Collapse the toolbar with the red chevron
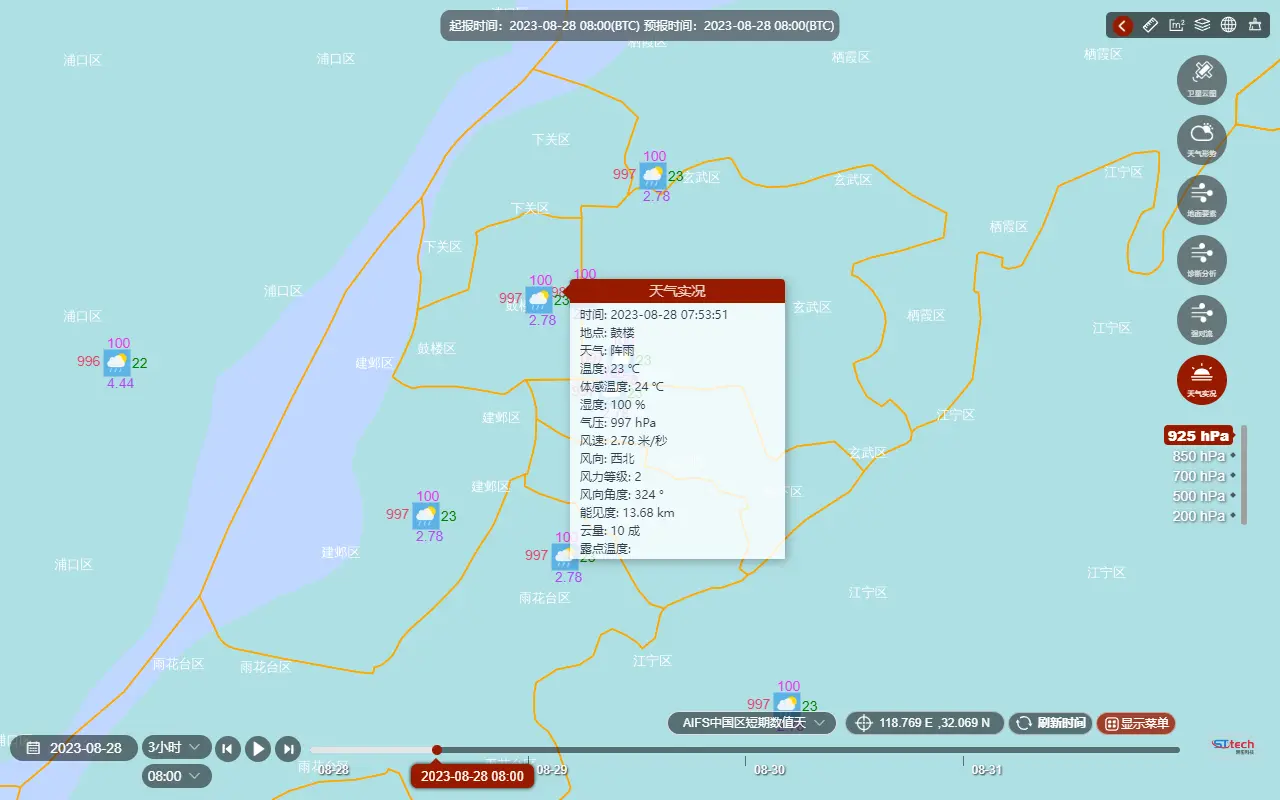Viewport: 1280px width, 800px height. click(x=1120, y=25)
